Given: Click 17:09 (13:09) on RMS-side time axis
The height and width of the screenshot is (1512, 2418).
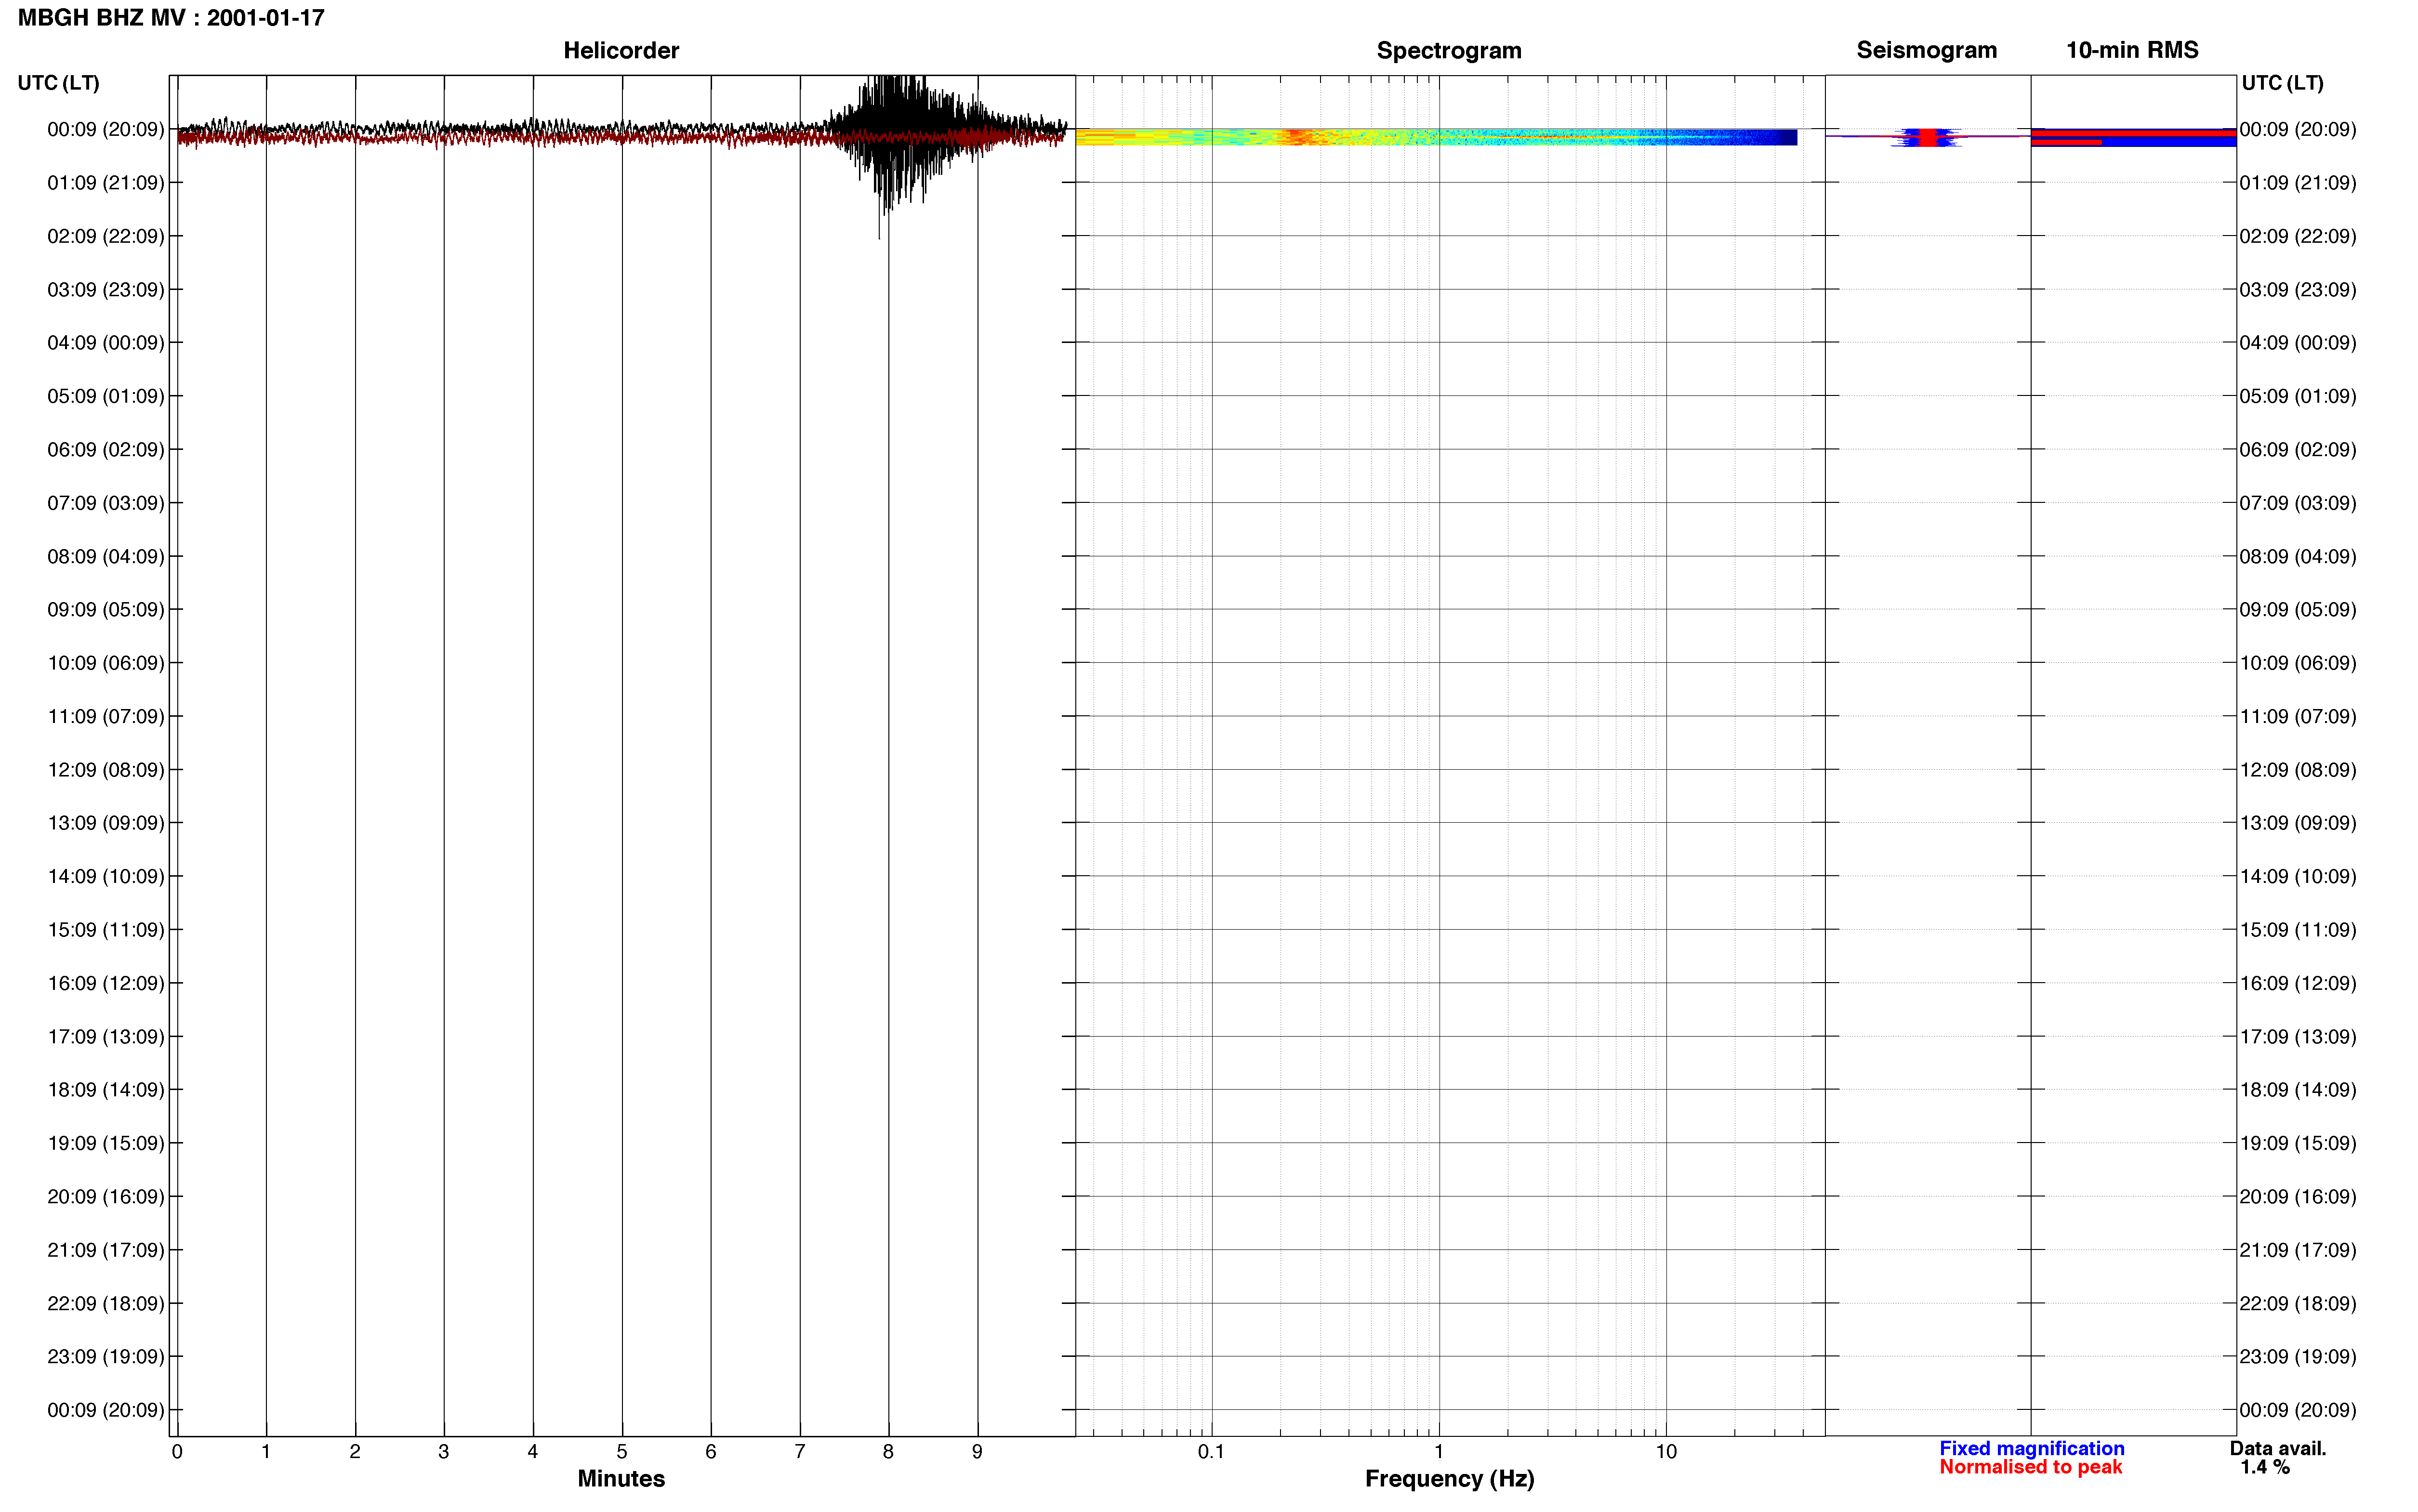Looking at the screenshot, I should click(x=2298, y=1037).
